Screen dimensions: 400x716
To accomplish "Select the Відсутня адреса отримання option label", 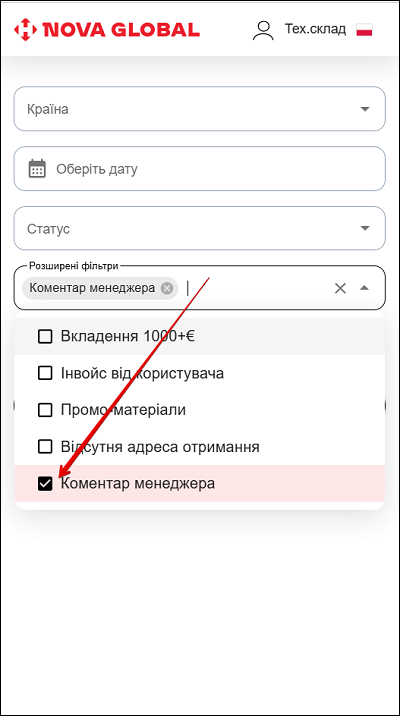I will (x=160, y=447).
